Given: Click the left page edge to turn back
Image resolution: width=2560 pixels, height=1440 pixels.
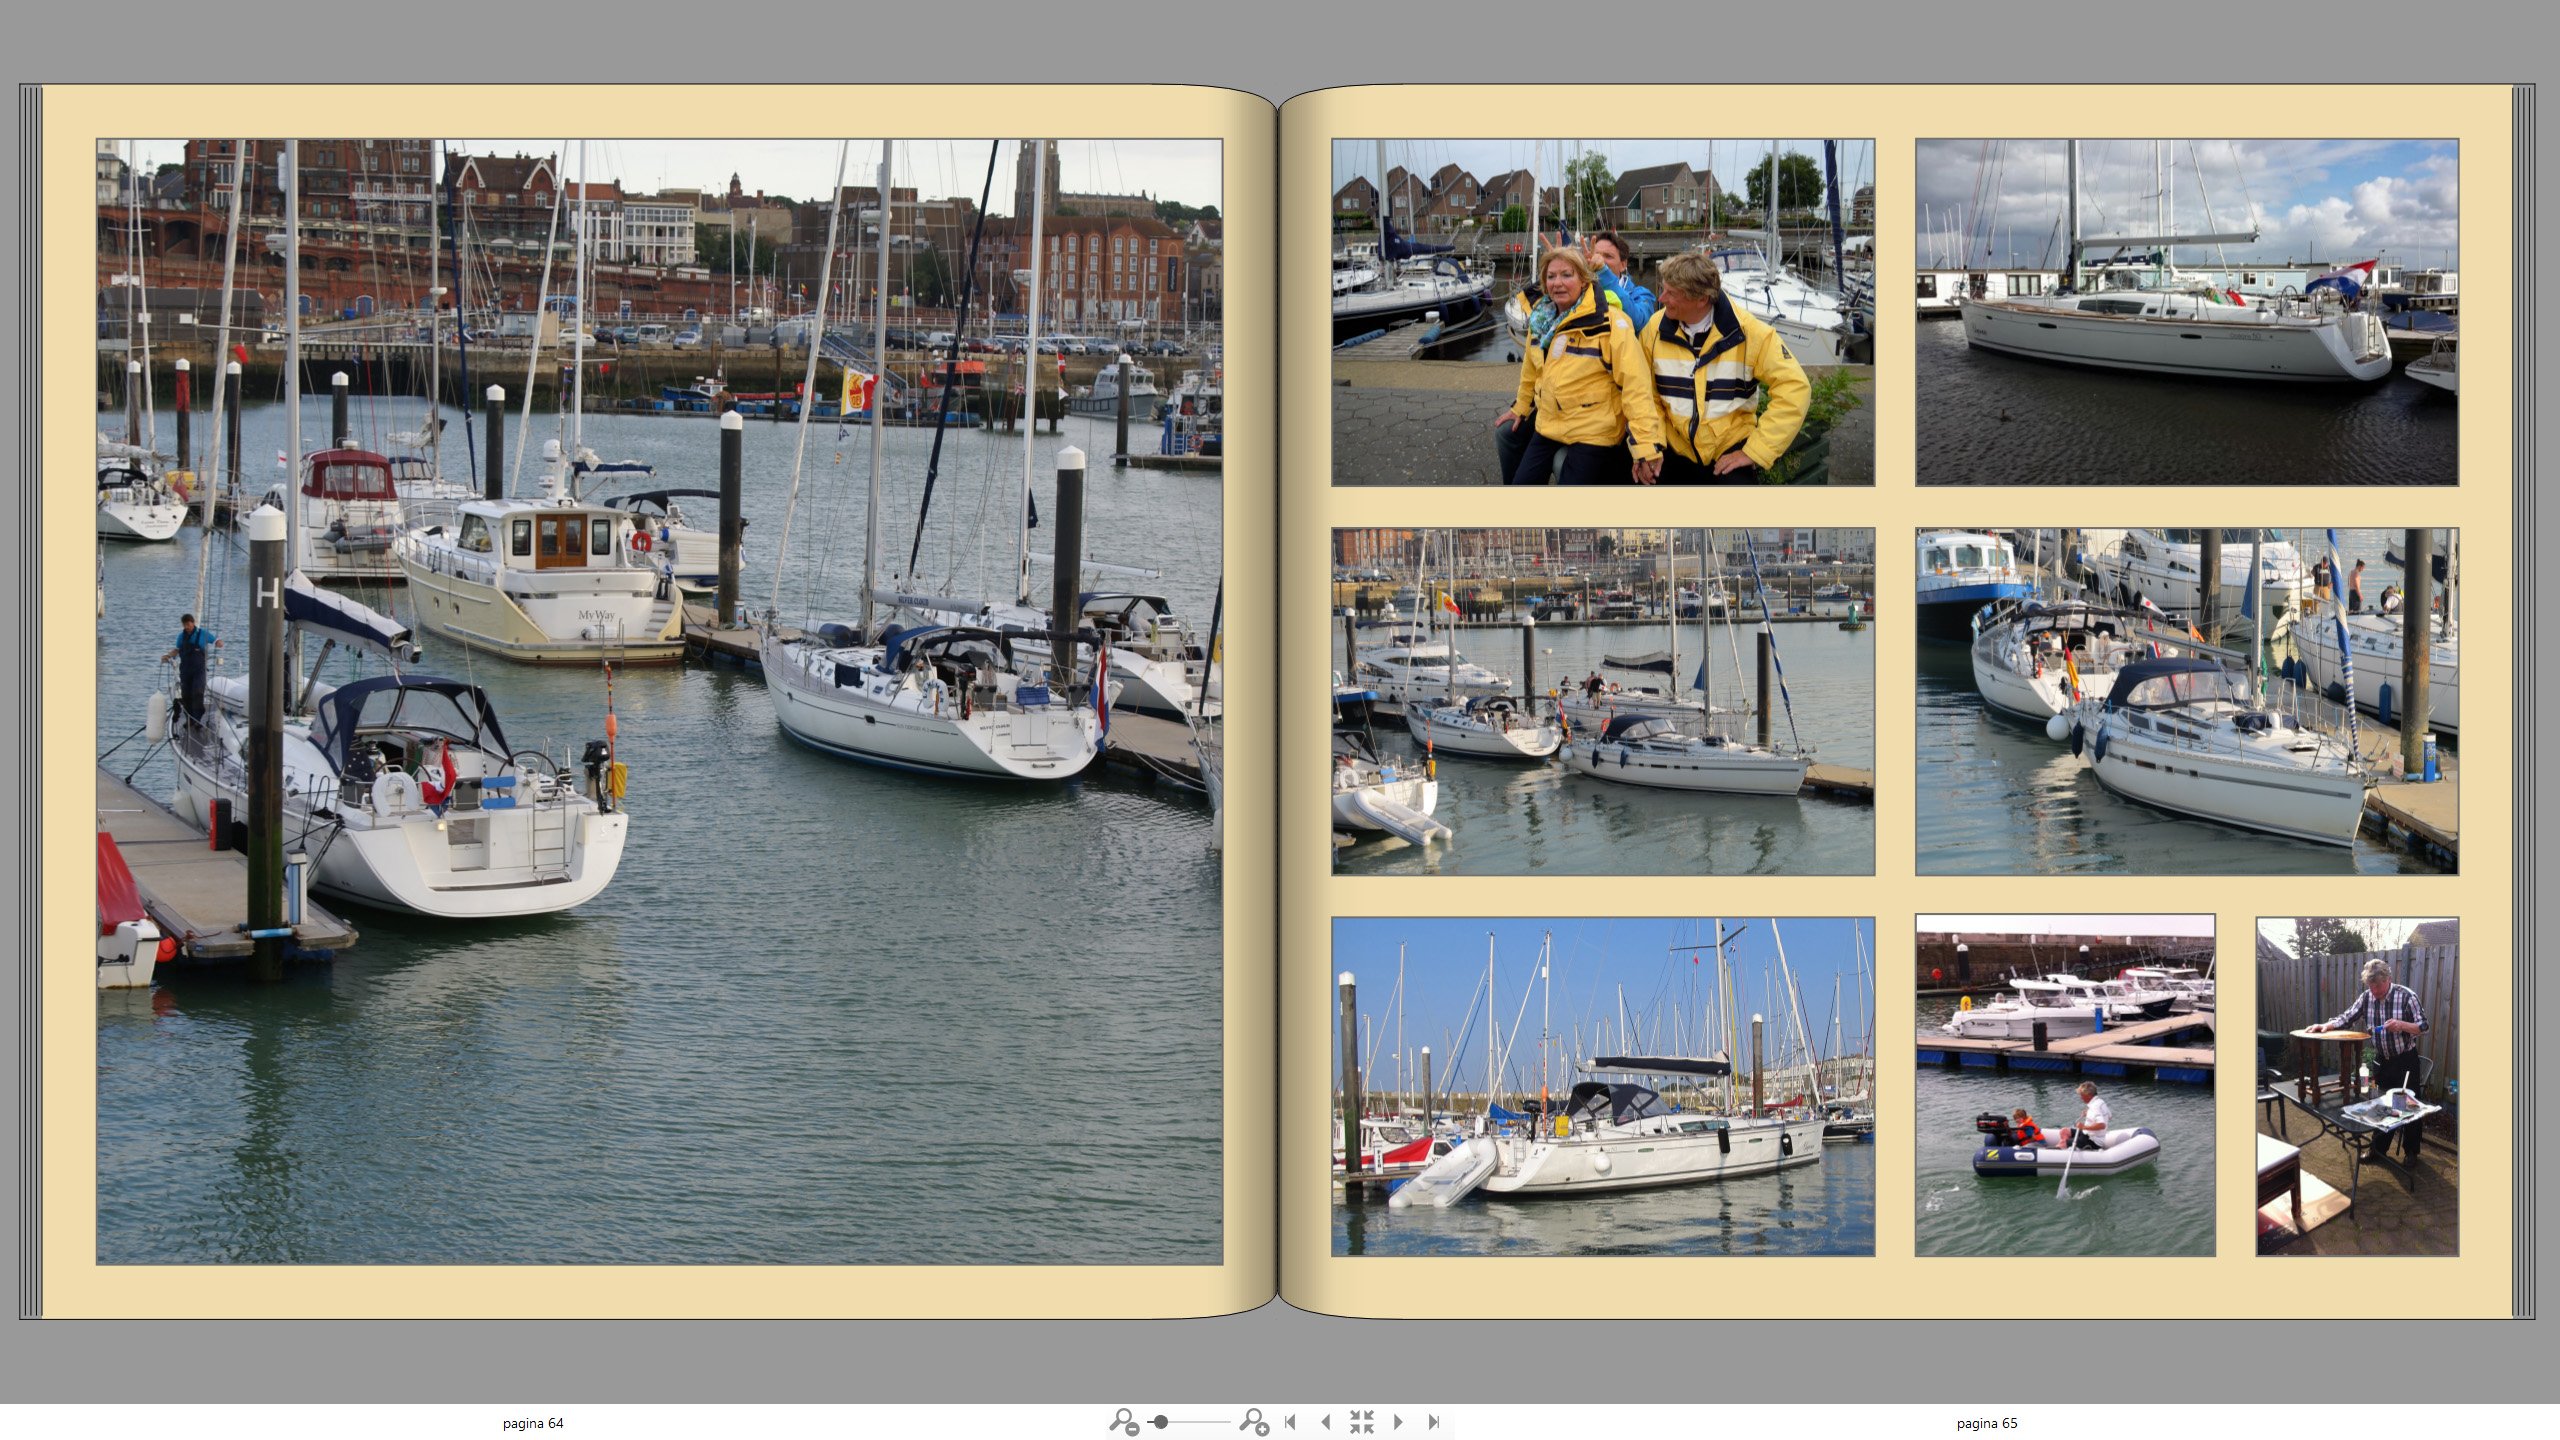Looking at the screenshot, I should coord(31,701).
